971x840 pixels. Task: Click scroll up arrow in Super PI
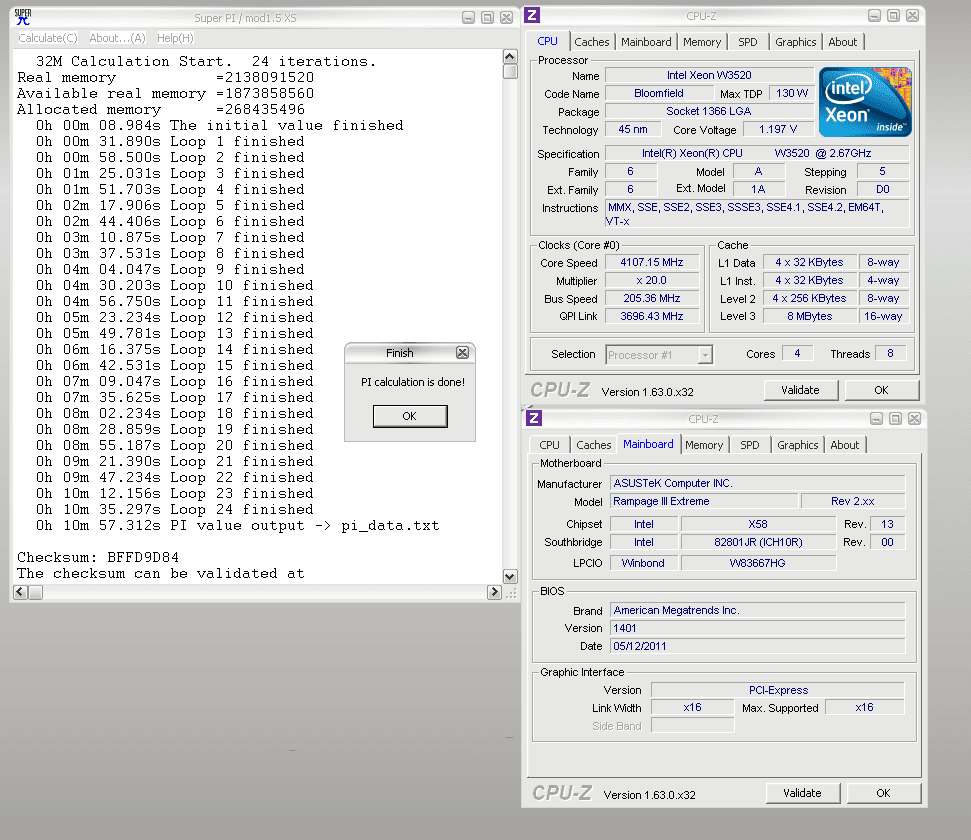pyautogui.click(x=510, y=57)
